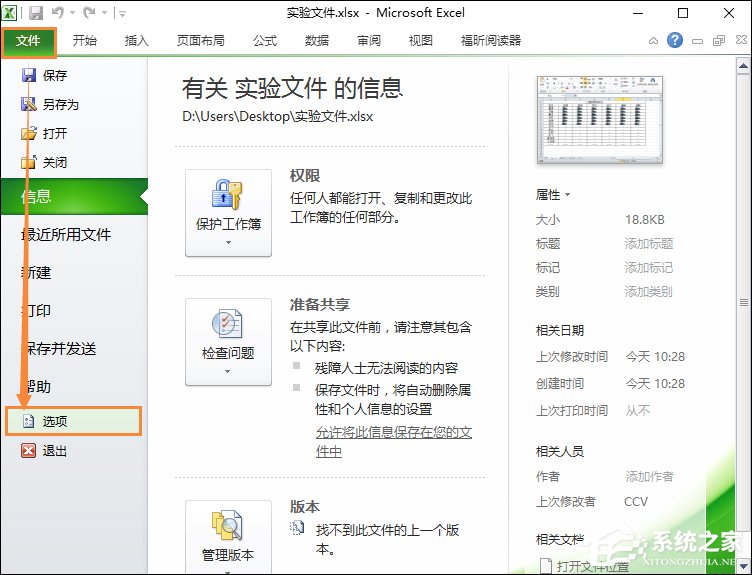Expand the 属性 (Properties) dropdown arrow
This screenshot has width=752, height=575.
pos(568,195)
